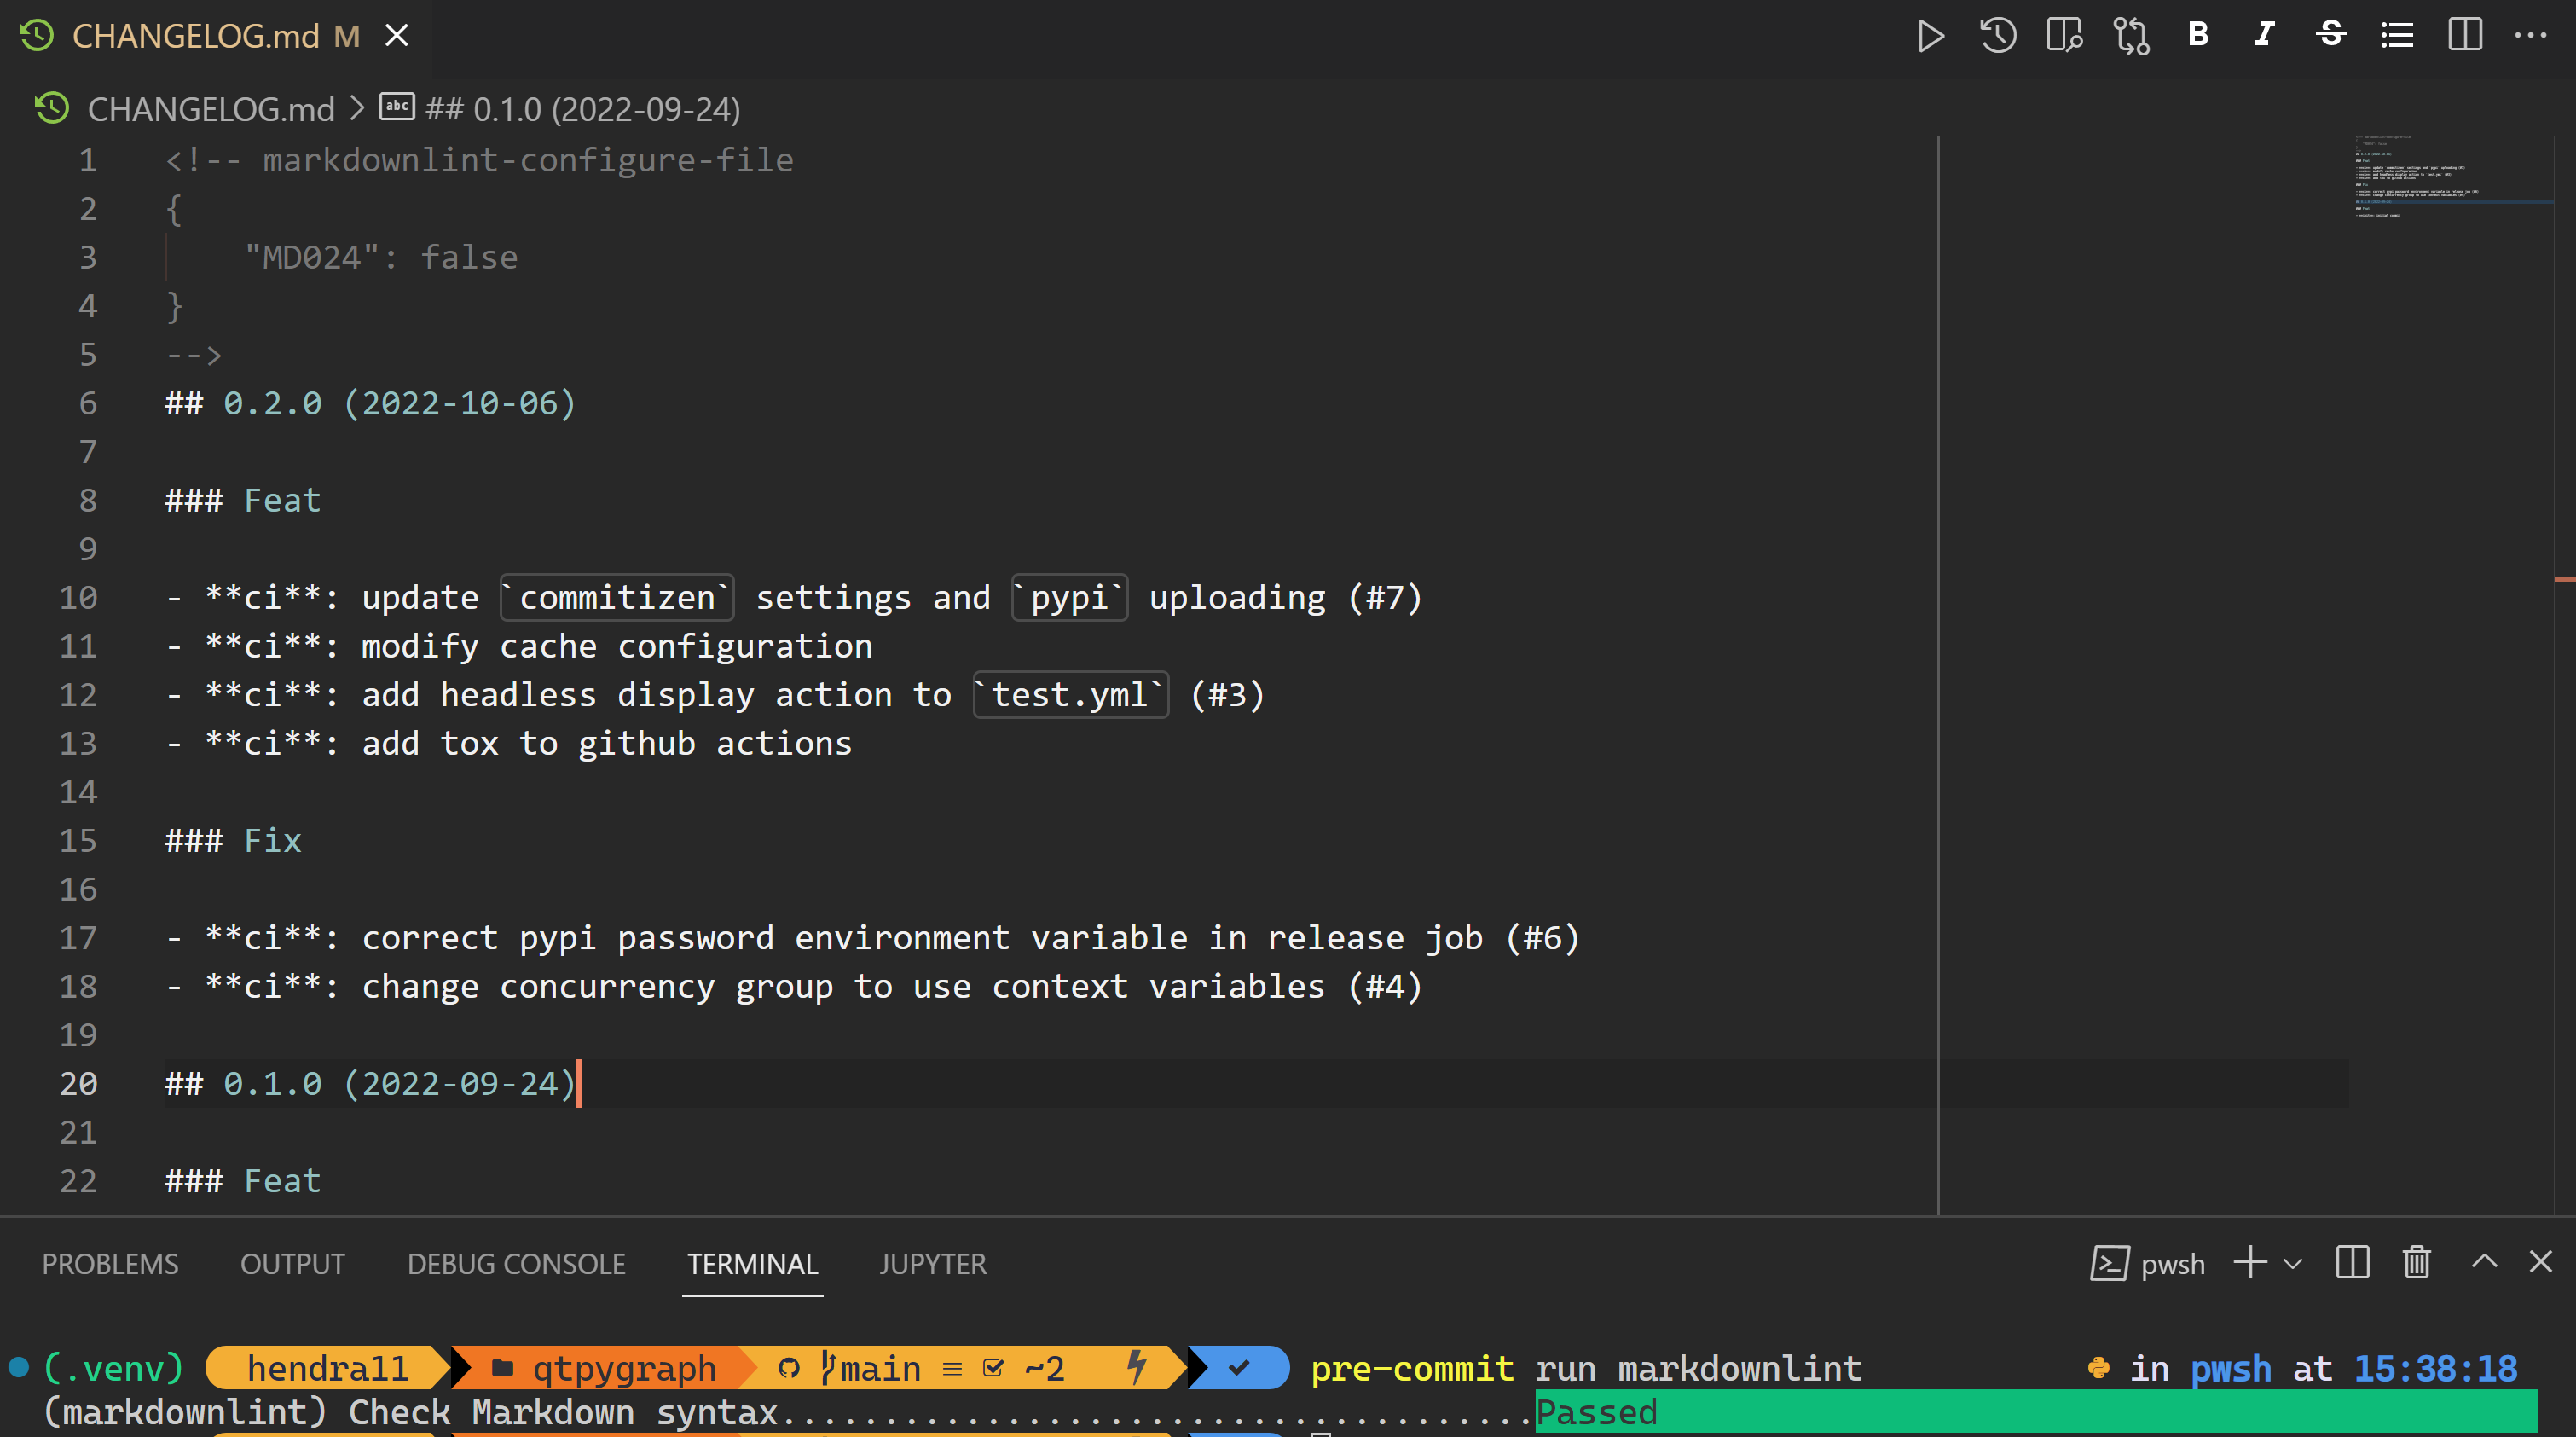Switch to the PROBLEMS panel tab

point(110,1264)
